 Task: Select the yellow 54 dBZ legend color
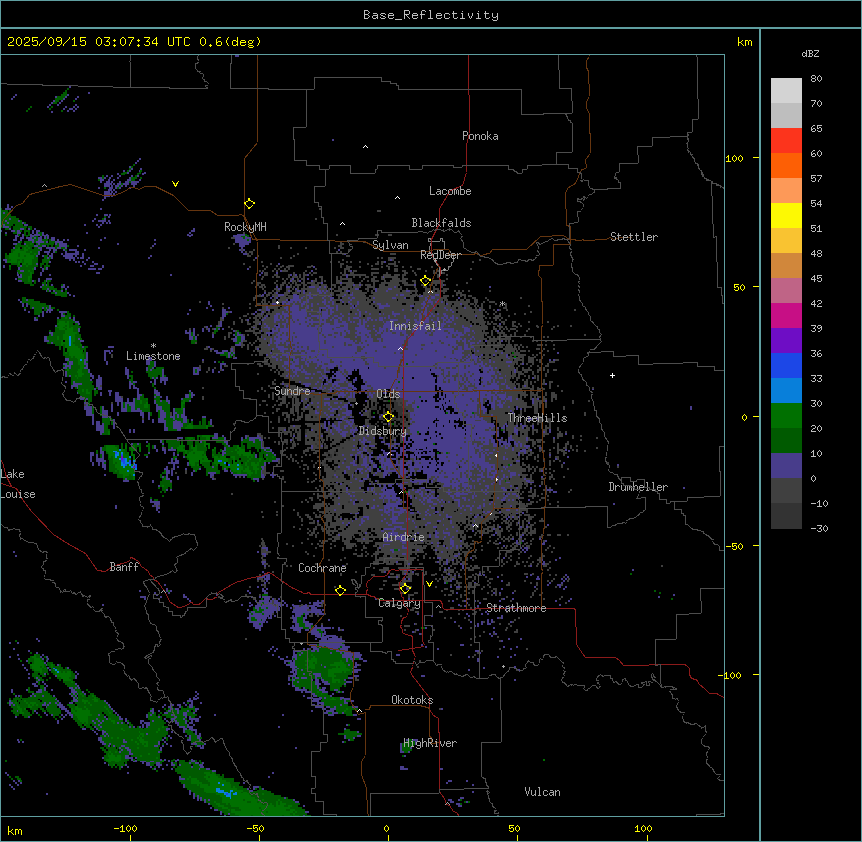(786, 215)
